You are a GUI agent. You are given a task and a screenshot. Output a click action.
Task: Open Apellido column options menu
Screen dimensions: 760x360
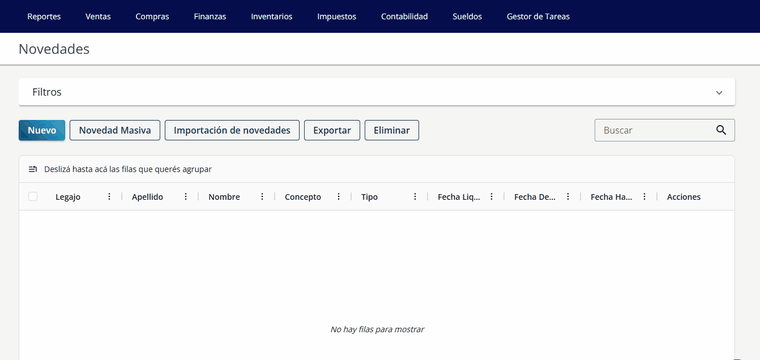click(x=186, y=196)
